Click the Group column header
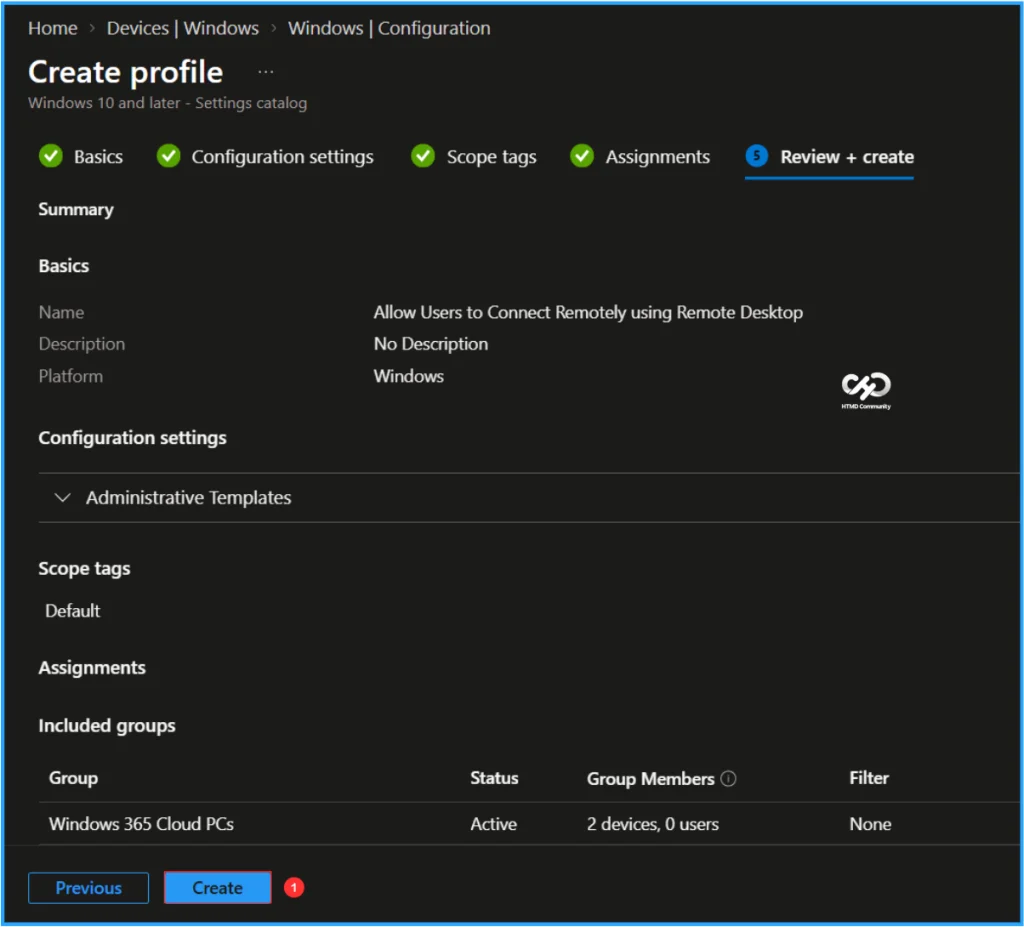 click(x=73, y=778)
